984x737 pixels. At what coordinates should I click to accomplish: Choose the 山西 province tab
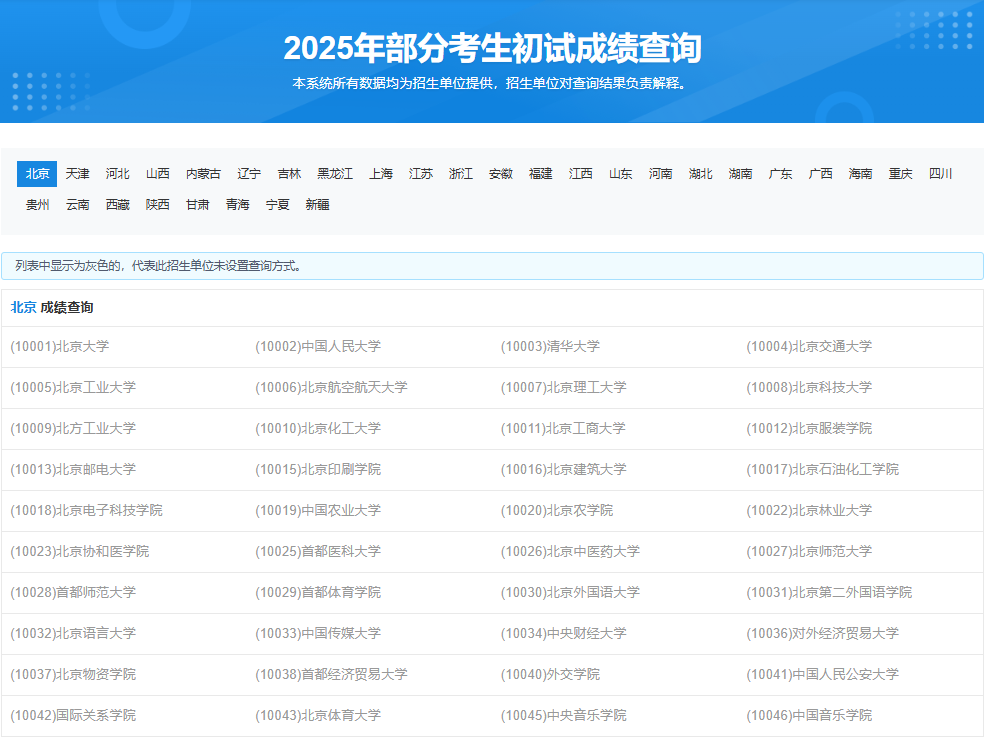tap(158, 174)
